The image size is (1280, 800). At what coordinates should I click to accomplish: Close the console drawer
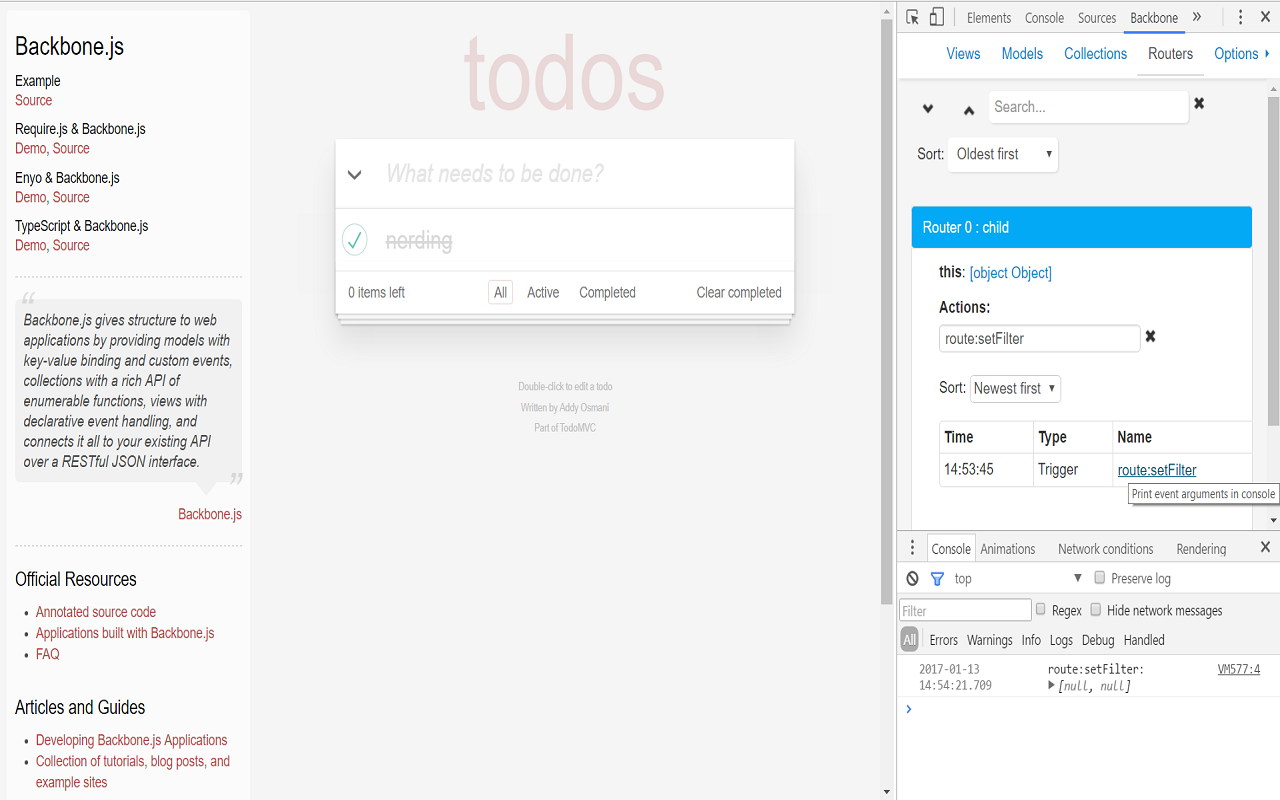click(1265, 547)
